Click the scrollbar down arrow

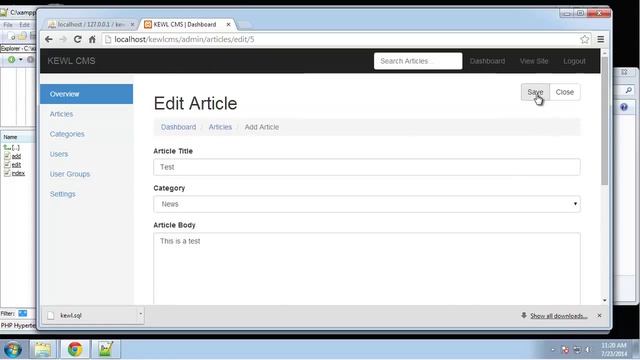[604, 300]
